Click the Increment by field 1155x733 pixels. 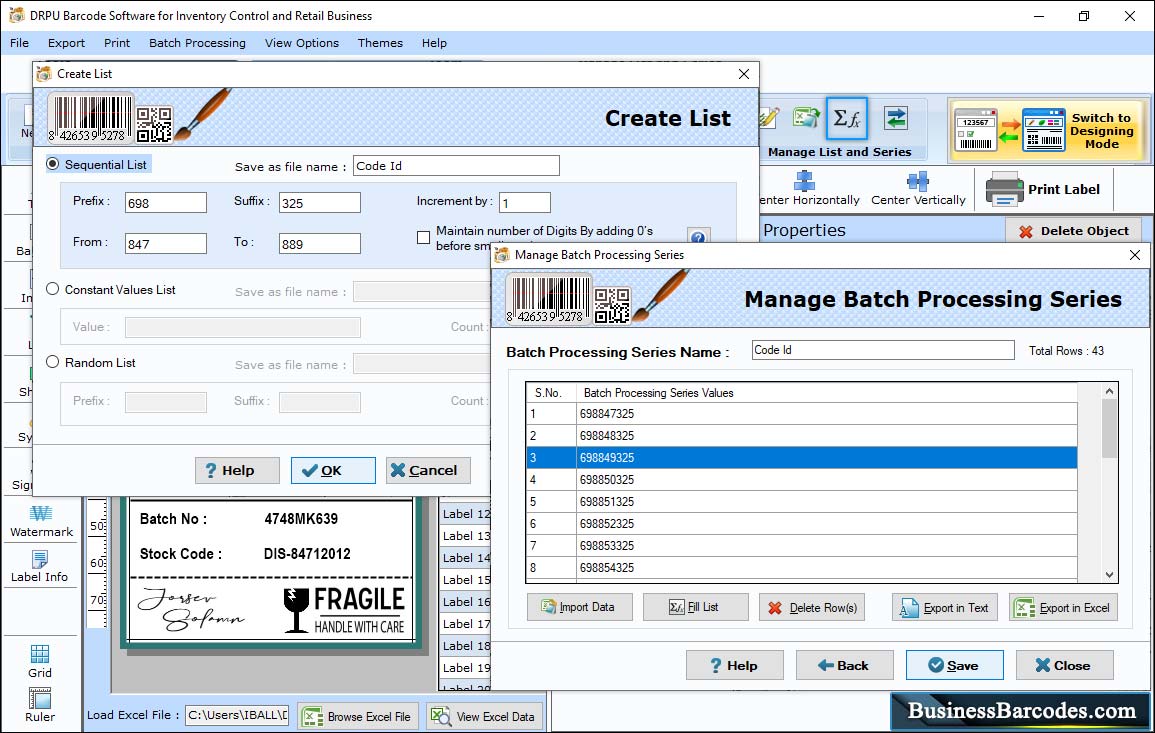pyautogui.click(x=524, y=203)
